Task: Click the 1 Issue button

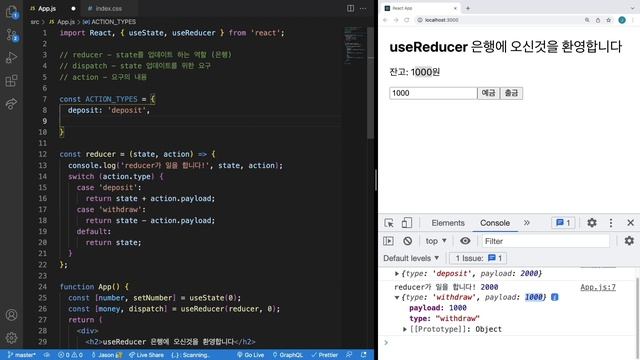Action: pyautogui.click(x=478, y=258)
